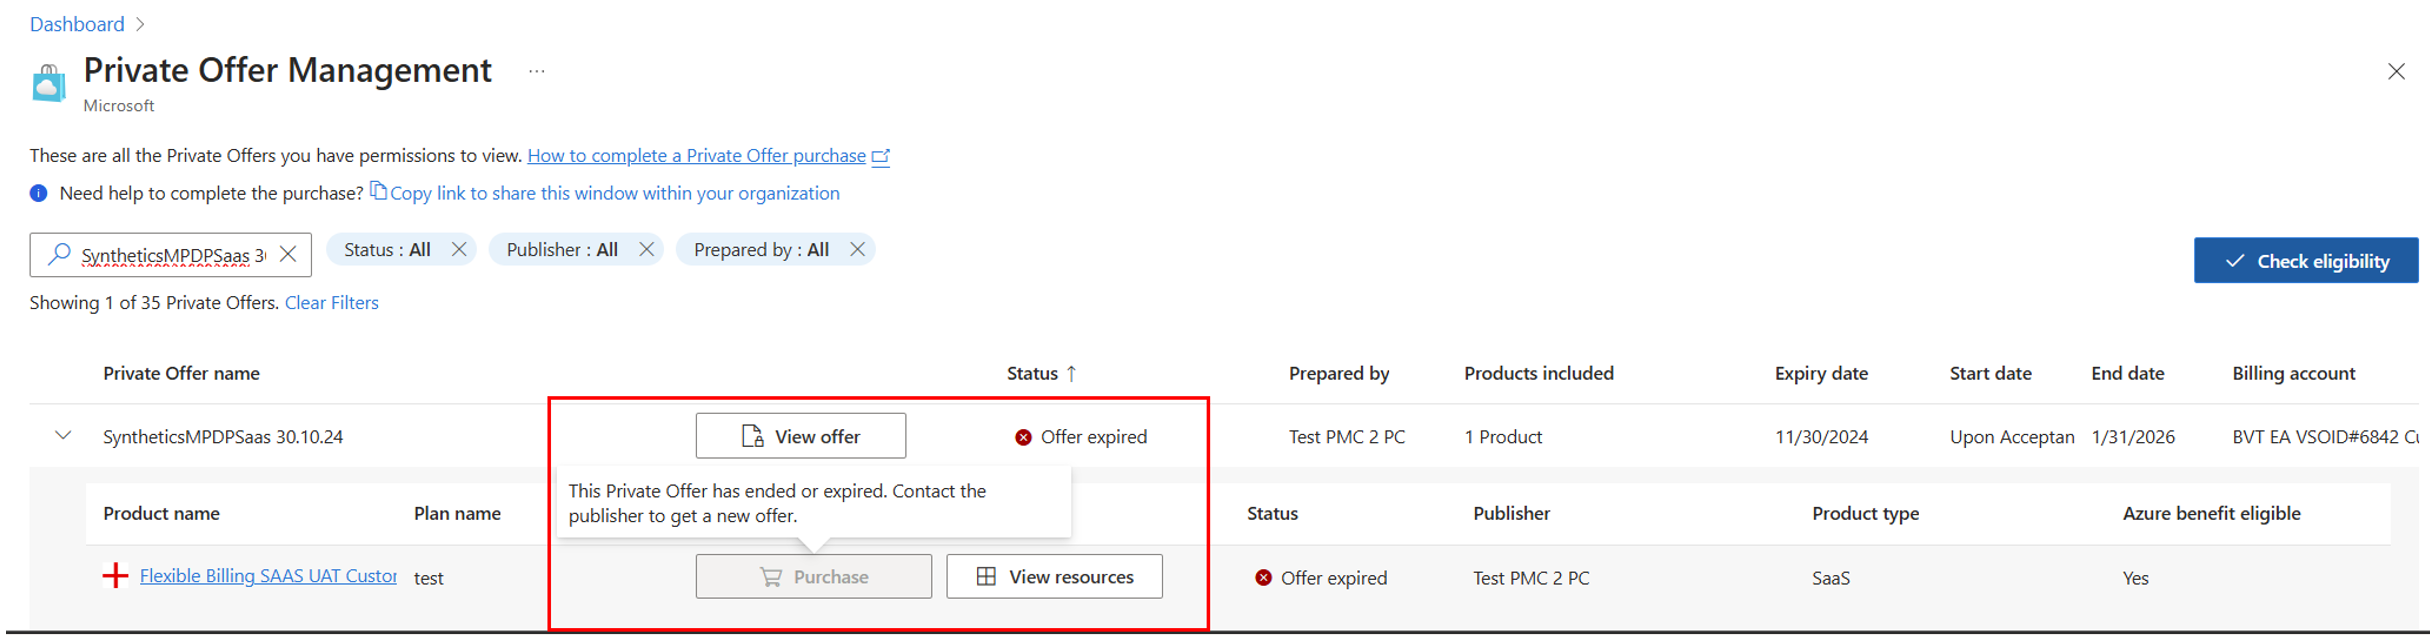Click the Dashboard breadcrumb link

[x=77, y=24]
